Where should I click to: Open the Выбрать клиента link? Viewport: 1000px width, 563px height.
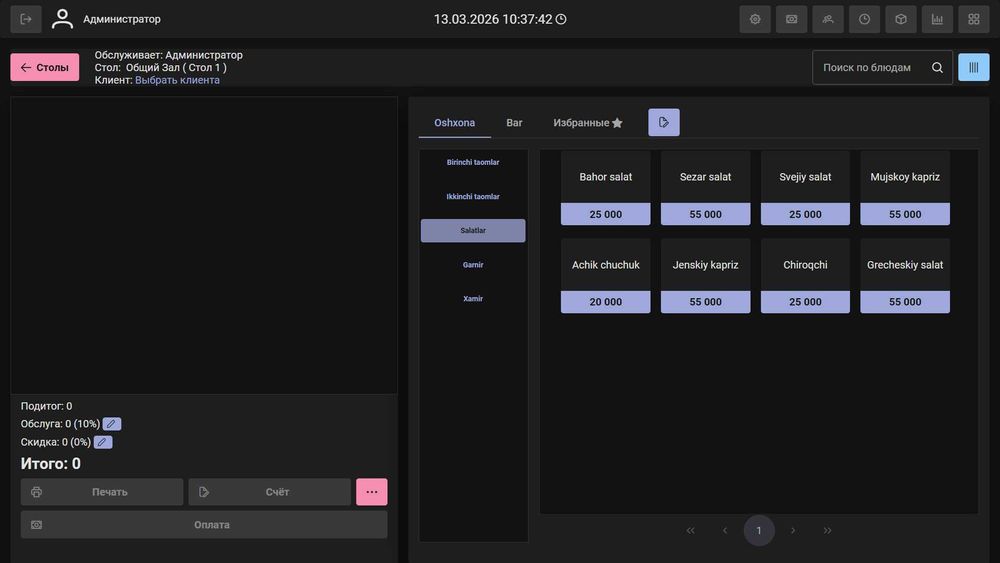pos(177,80)
